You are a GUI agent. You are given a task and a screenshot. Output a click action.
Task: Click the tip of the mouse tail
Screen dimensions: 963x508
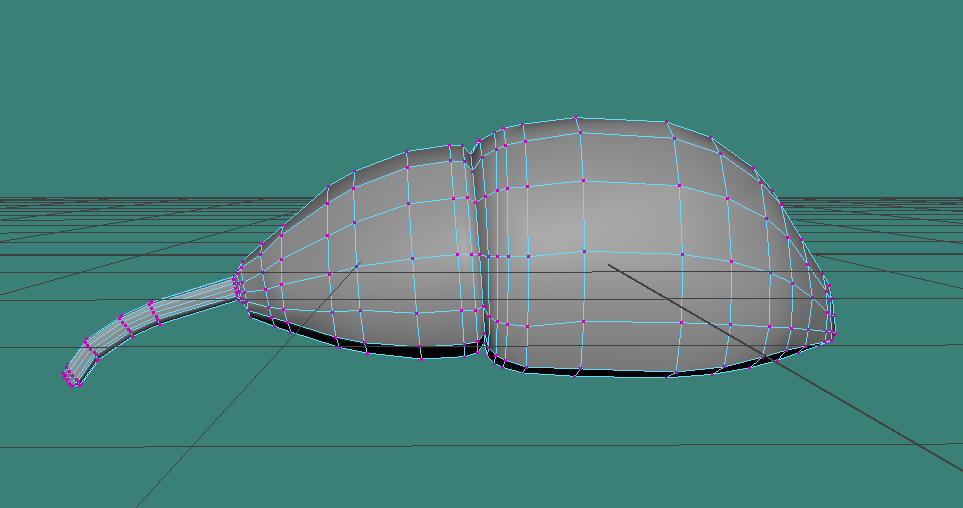[x=71, y=378]
